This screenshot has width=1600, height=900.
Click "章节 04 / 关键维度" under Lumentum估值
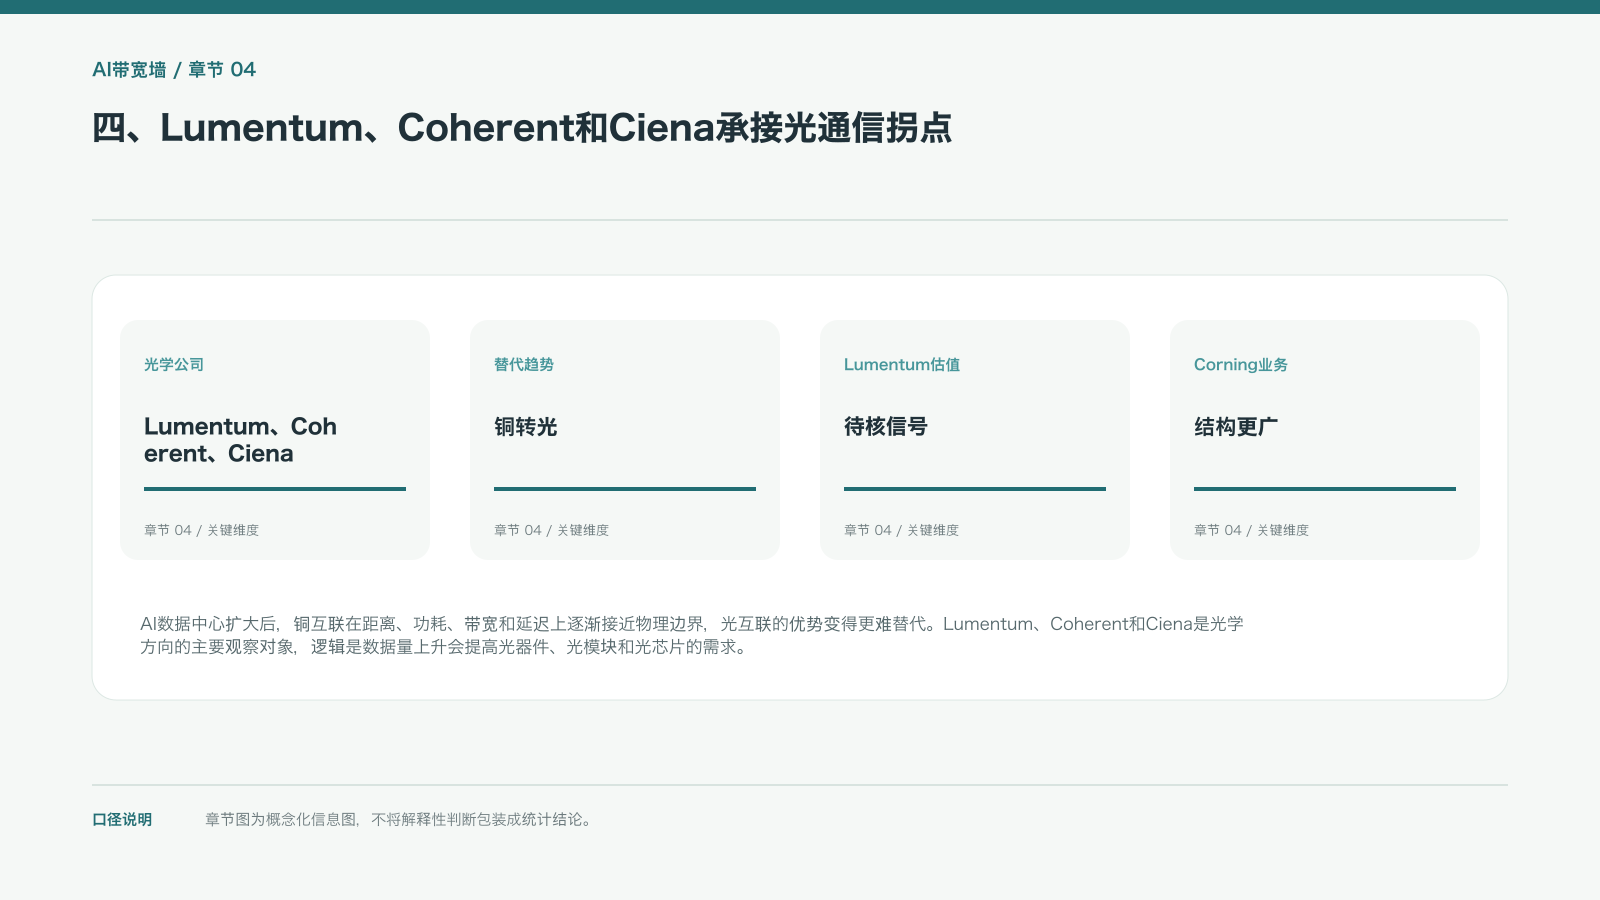tap(901, 530)
